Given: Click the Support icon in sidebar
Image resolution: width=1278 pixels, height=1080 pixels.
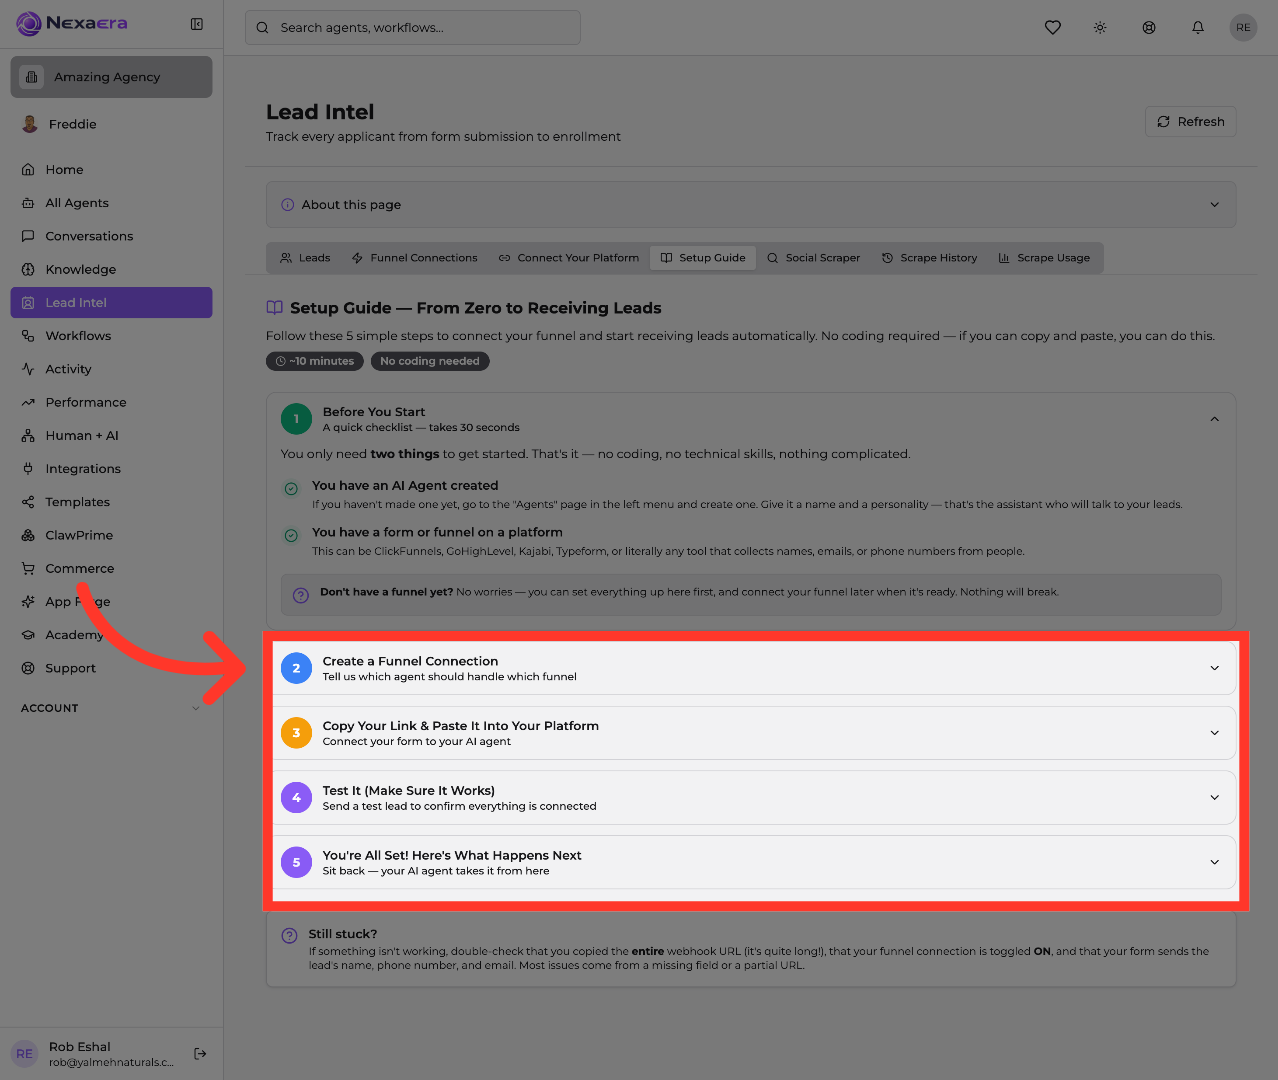Looking at the screenshot, I should pyautogui.click(x=28, y=668).
